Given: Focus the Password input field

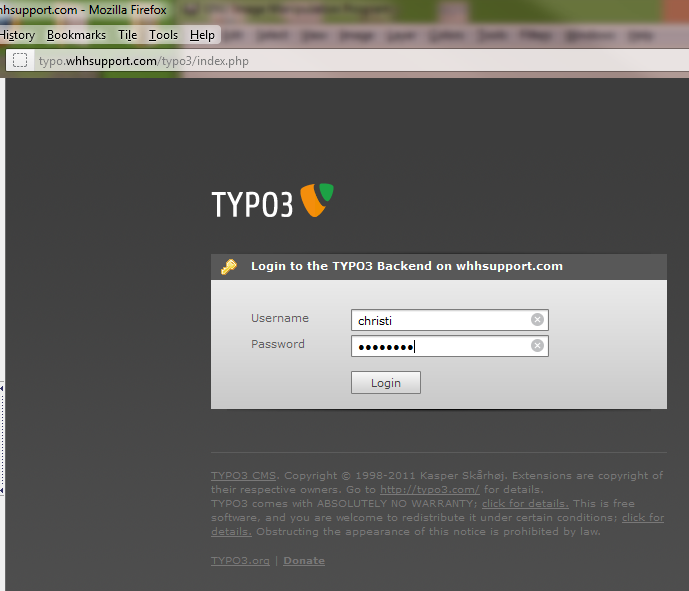Looking at the screenshot, I should [440, 346].
